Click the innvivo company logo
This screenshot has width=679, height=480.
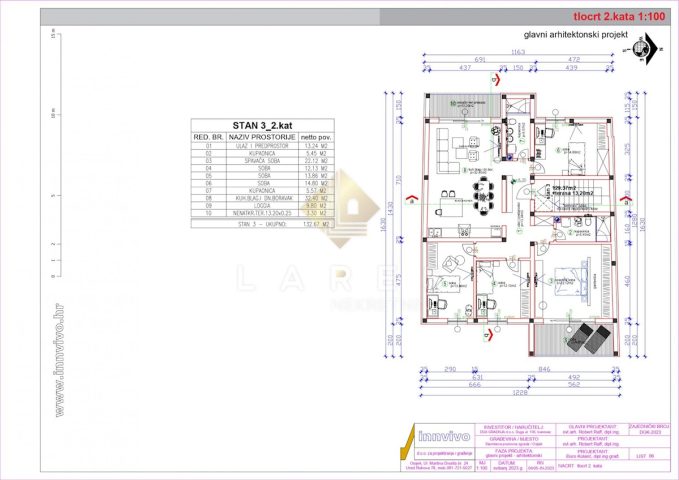click(x=444, y=436)
